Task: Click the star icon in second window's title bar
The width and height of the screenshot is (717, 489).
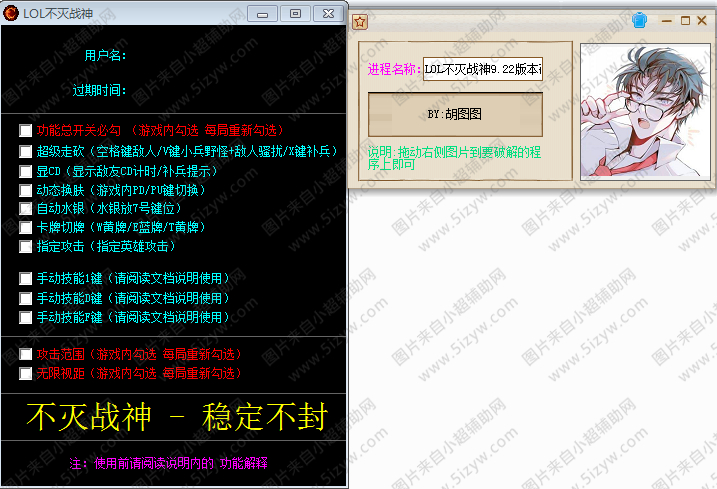Action: point(360,20)
